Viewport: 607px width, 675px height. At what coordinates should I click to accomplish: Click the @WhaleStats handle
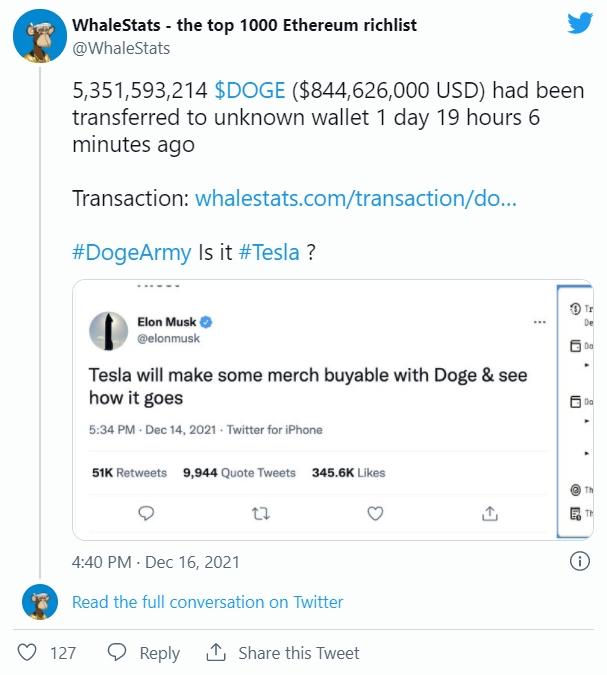[121, 48]
